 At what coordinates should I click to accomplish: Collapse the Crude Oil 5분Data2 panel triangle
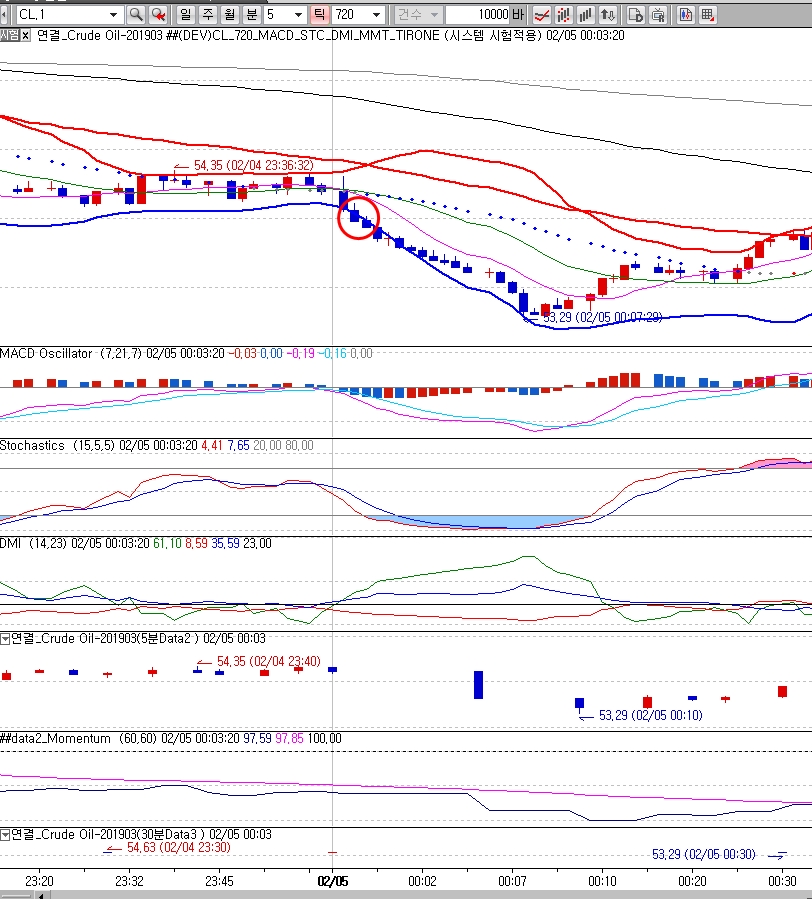pyautogui.click(x=5, y=638)
